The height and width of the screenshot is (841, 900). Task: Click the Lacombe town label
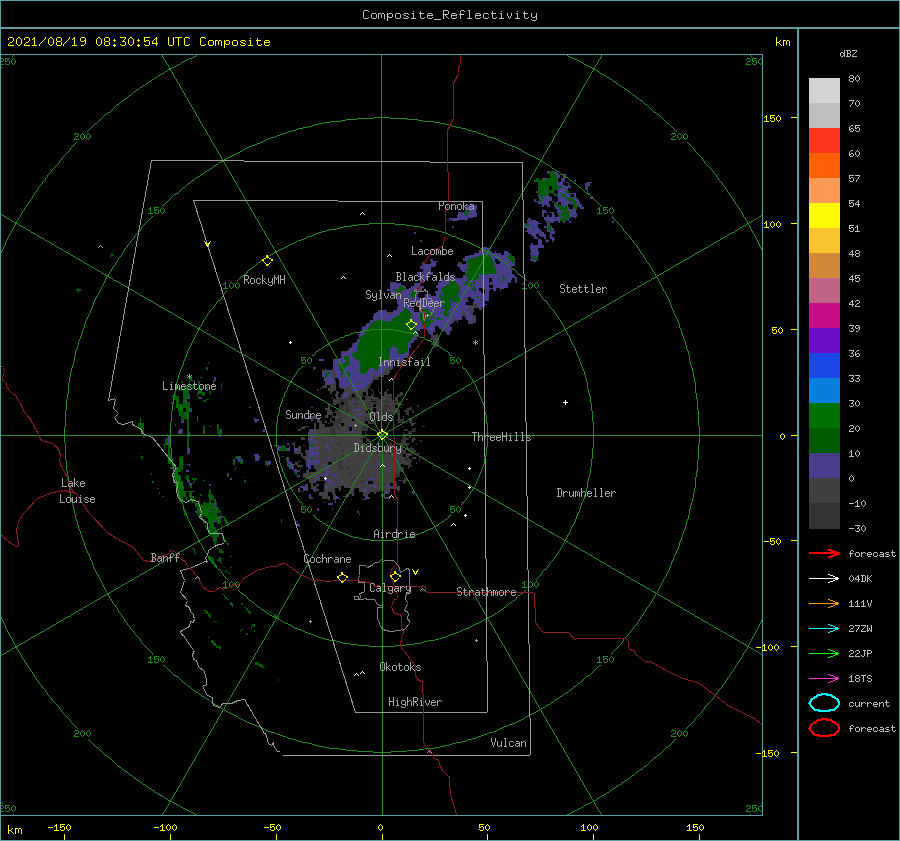pos(432,251)
